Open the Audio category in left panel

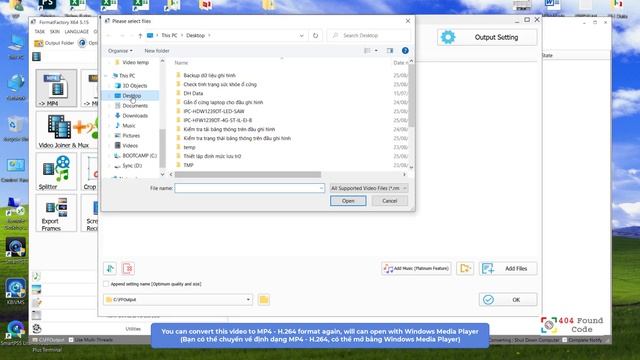(x=36, y=276)
